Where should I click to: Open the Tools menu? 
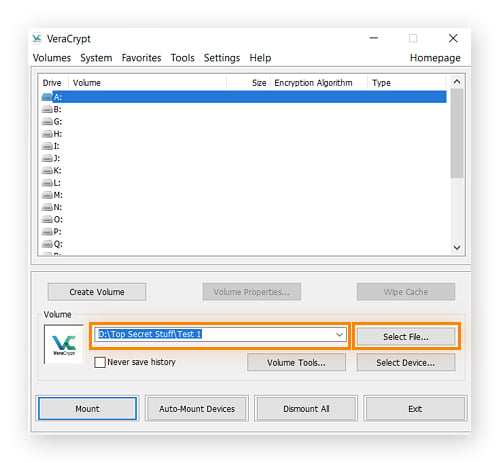[x=182, y=58]
